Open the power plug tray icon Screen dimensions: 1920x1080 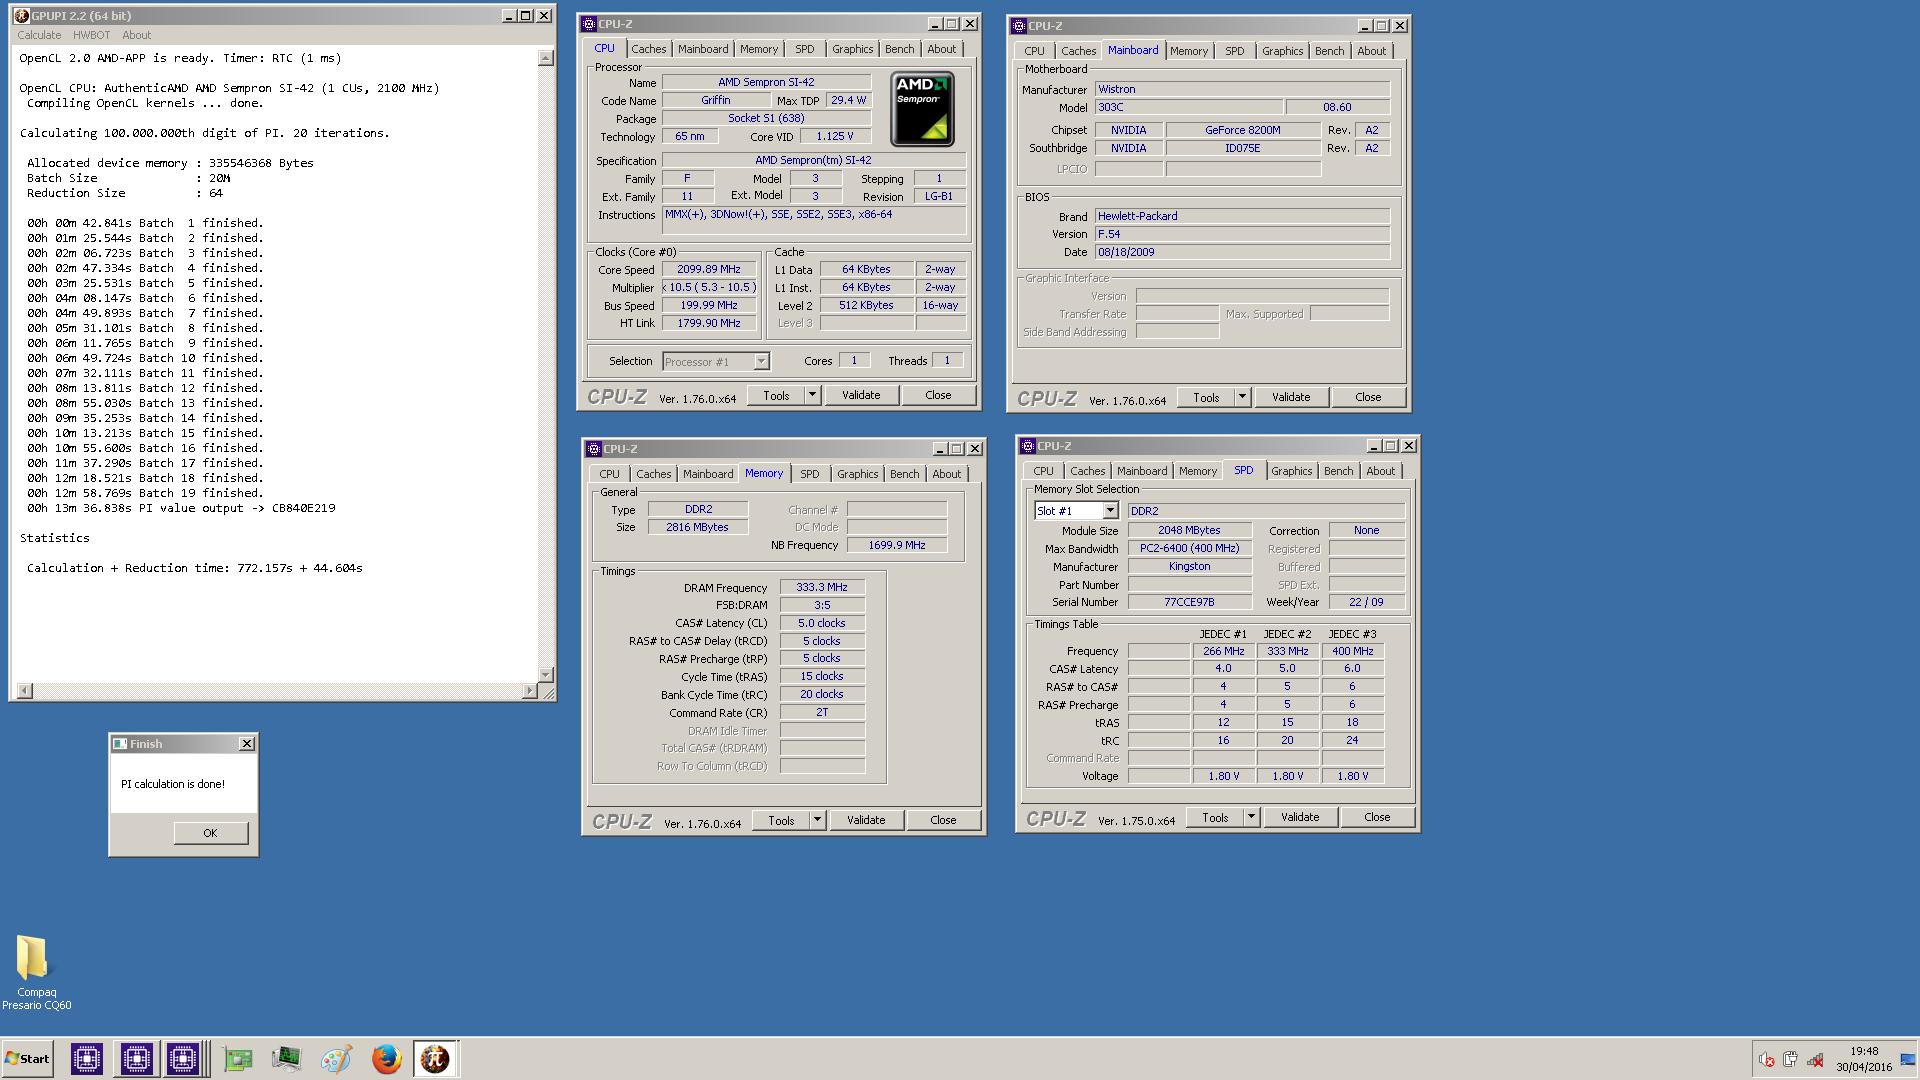(1791, 1060)
